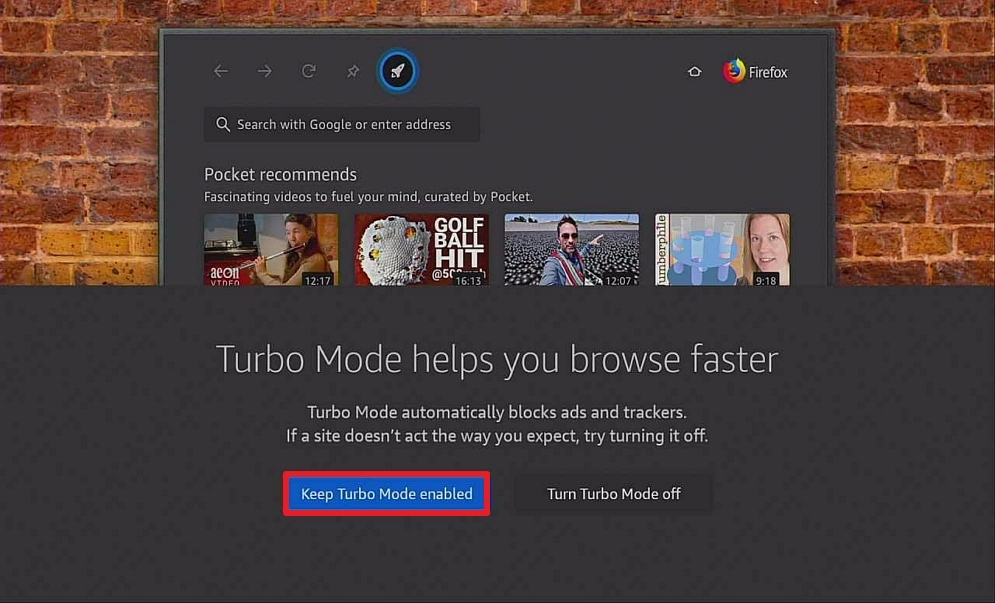Toggle the Turbo Mode rocket icon

coord(397,71)
